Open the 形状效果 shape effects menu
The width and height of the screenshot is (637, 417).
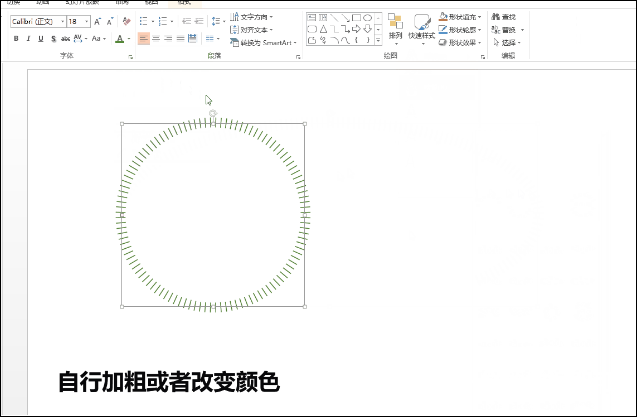point(460,42)
